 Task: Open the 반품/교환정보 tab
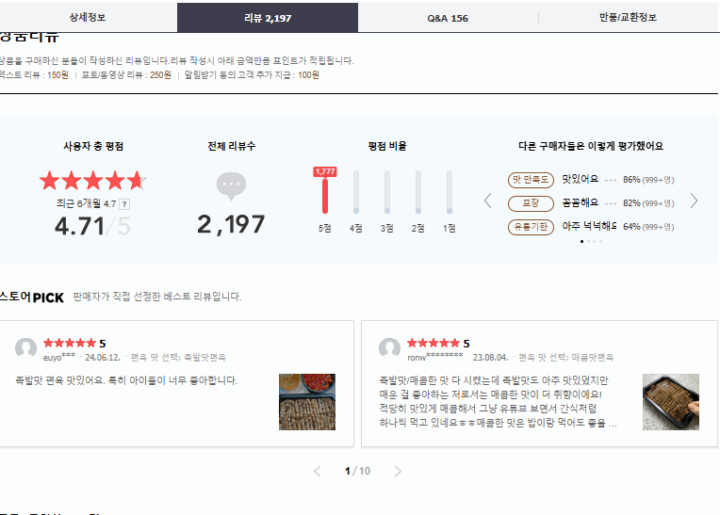(x=628, y=18)
